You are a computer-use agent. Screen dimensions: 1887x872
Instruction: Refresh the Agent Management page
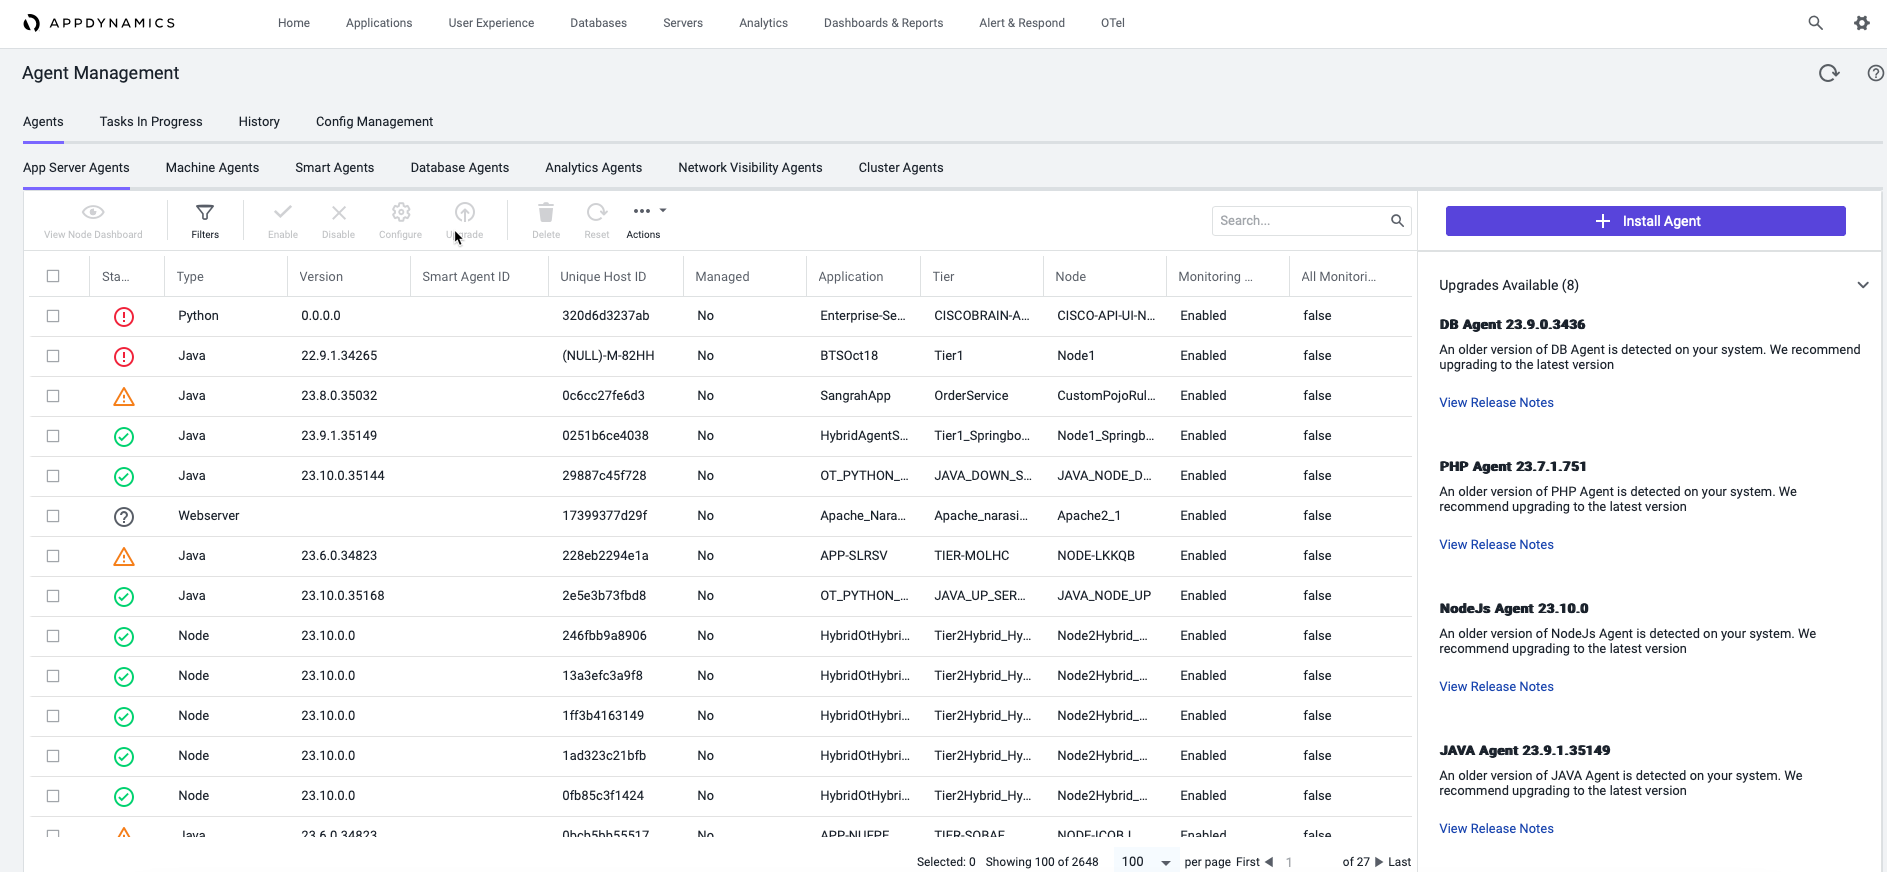click(x=1828, y=73)
